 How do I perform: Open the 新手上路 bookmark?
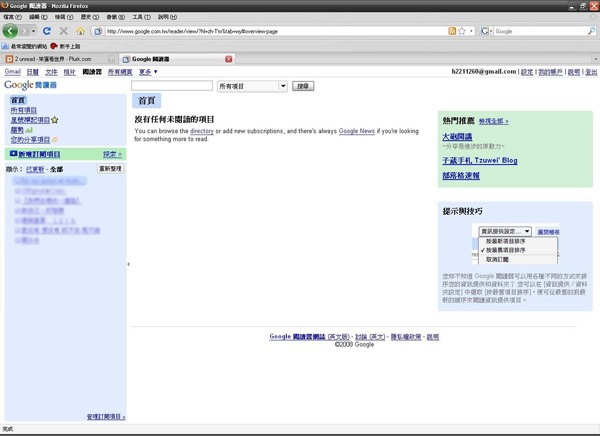65,46
